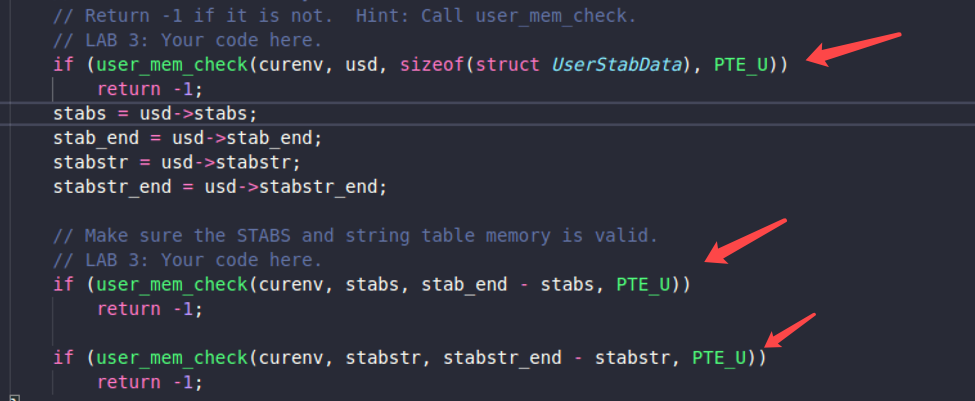Image resolution: width=975 pixels, height=401 pixels.
Task: Click the curenv argument in first check
Action: point(290,65)
